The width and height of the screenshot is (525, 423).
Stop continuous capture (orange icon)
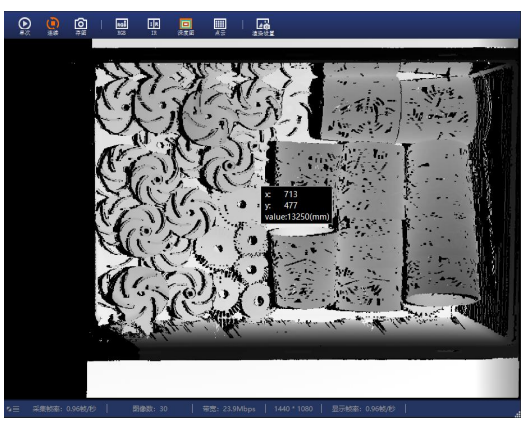53,26
